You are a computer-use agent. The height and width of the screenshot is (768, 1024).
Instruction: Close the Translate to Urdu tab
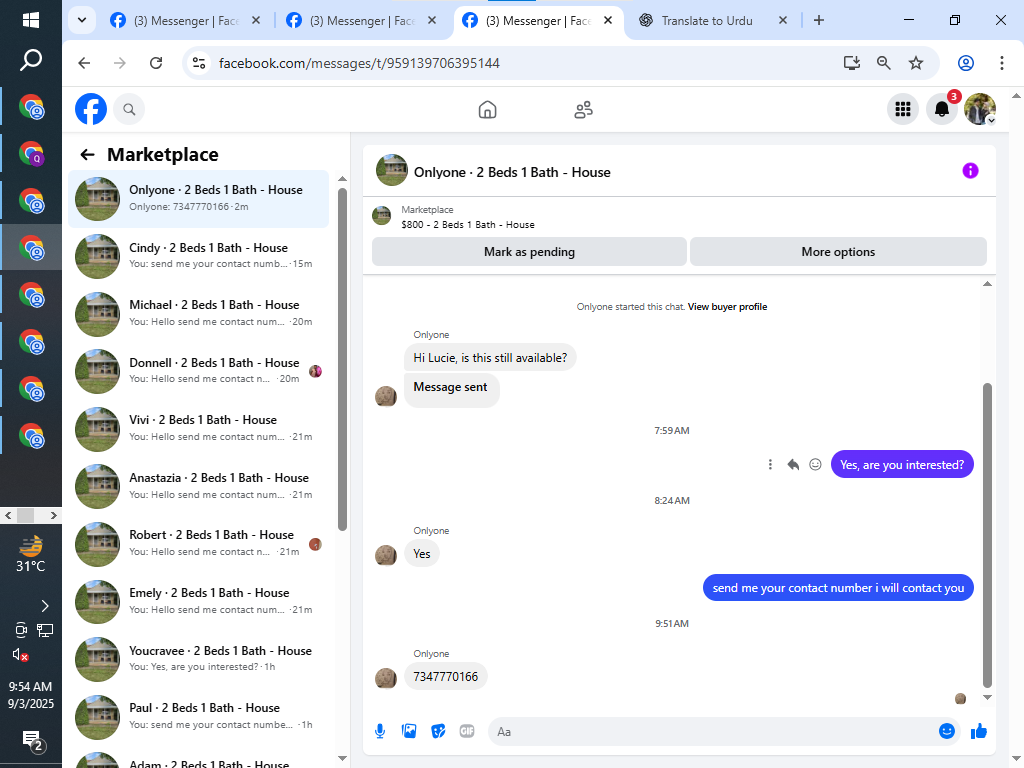(782, 20)
